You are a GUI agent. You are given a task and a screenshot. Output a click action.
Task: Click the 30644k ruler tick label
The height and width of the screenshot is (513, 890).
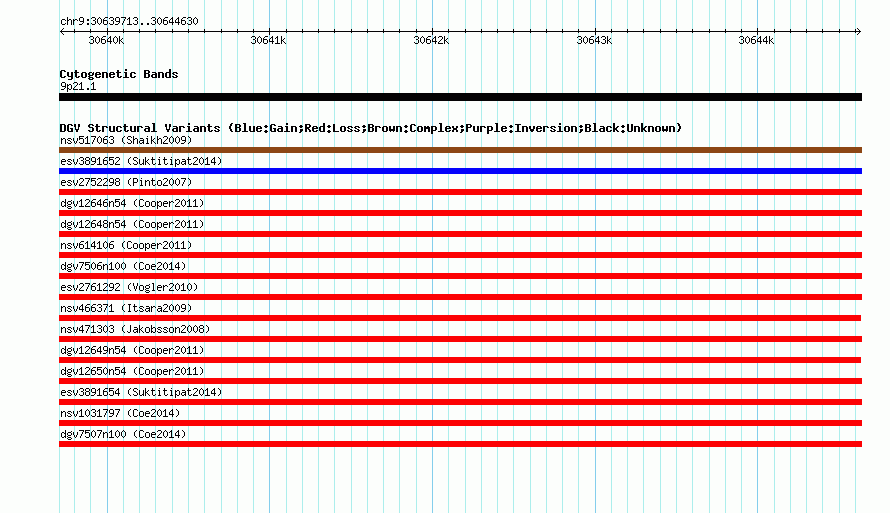[756, 40]
